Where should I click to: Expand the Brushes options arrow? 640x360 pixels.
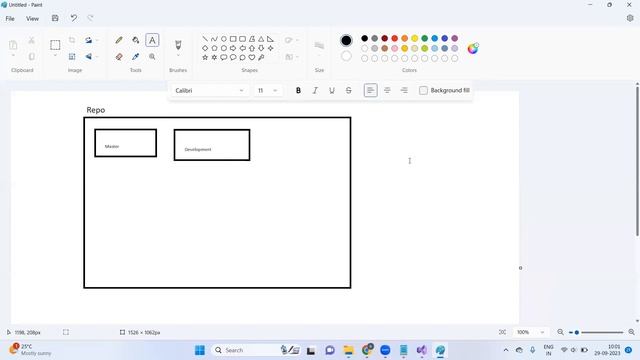pyautogui.click(x=178, y=56)
